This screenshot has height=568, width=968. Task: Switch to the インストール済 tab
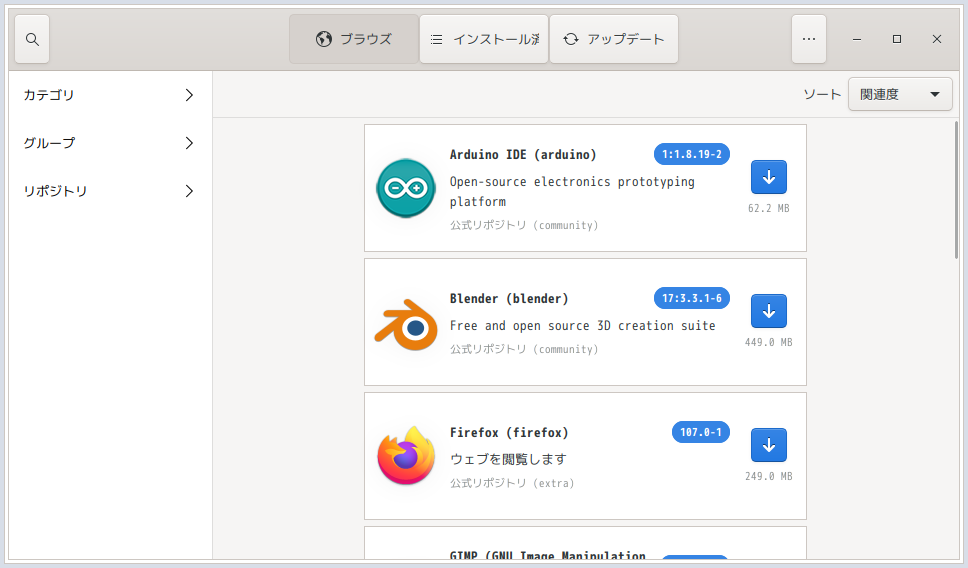[484, 40]
